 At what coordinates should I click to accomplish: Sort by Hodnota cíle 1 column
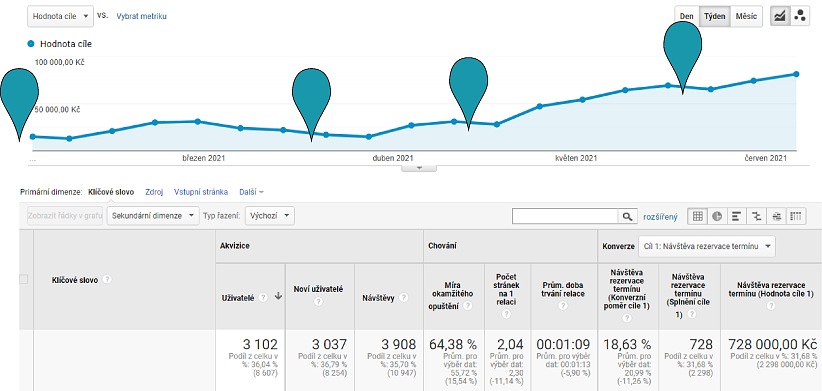[771, 289]
